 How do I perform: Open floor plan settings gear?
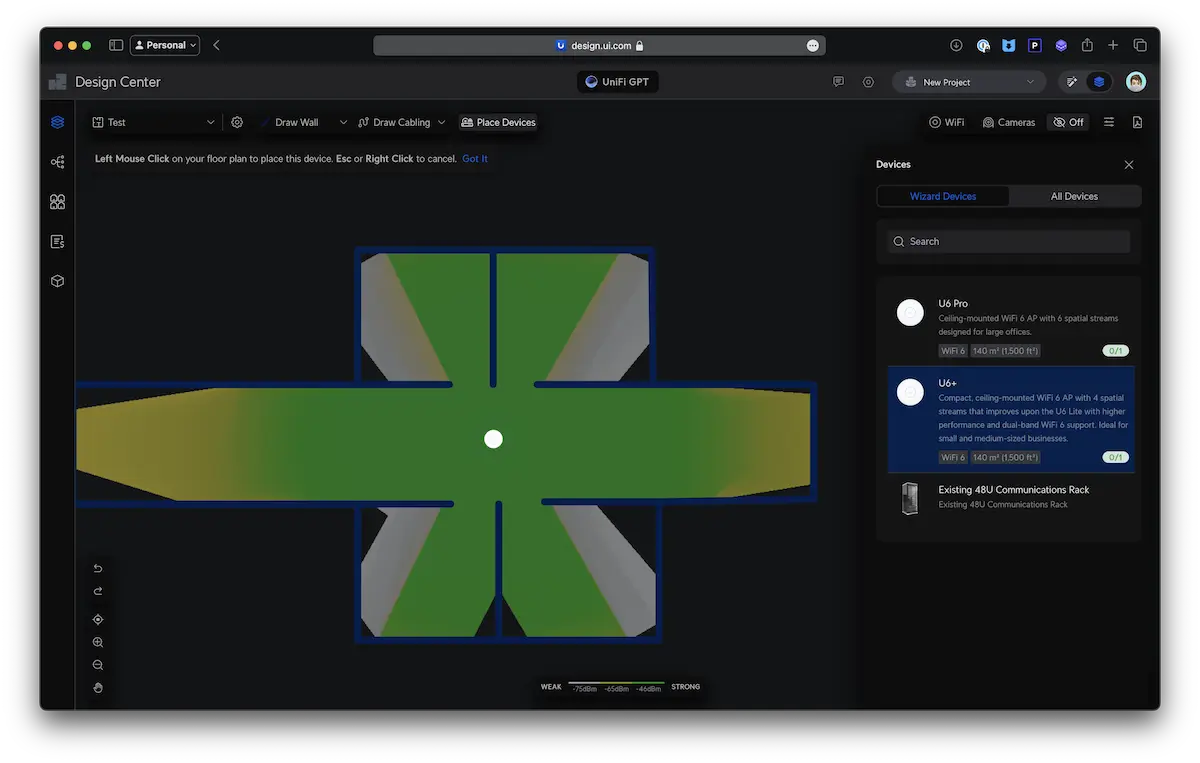tap(237, 122)
